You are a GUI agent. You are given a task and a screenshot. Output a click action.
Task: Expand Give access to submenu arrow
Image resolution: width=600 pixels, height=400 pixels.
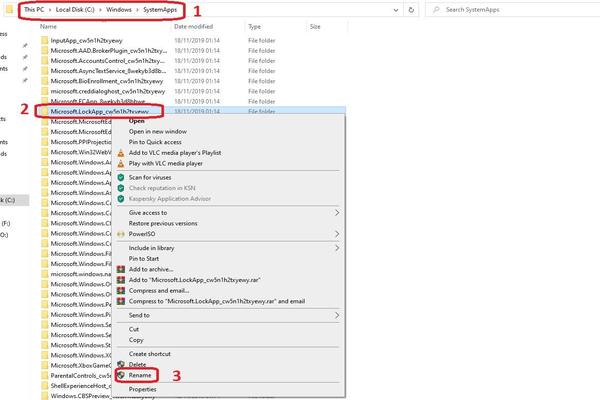pos(337,212)
